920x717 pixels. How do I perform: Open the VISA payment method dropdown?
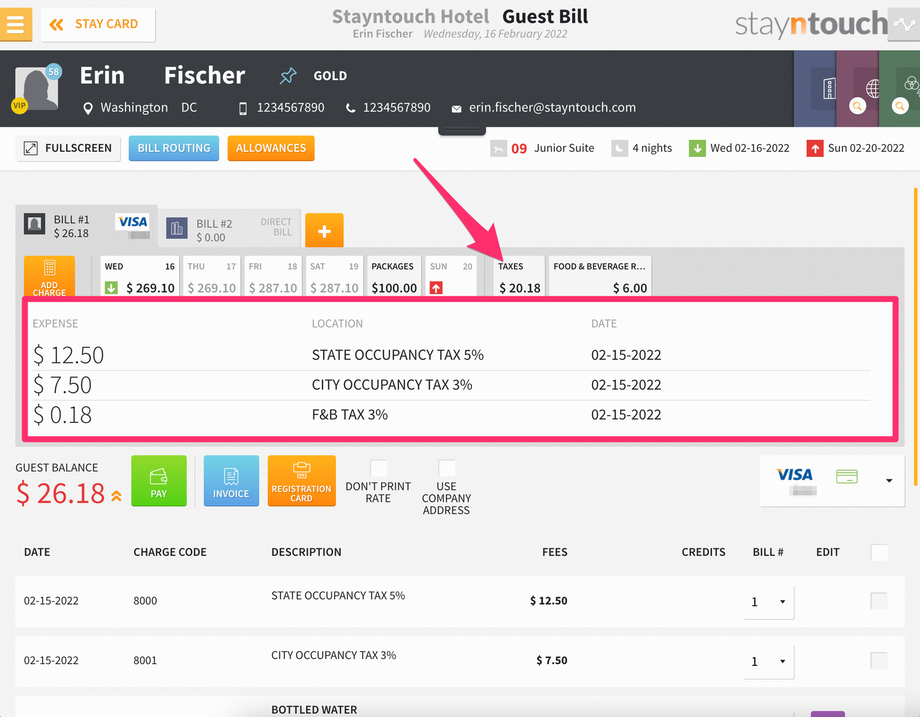(x=832, y=481)
